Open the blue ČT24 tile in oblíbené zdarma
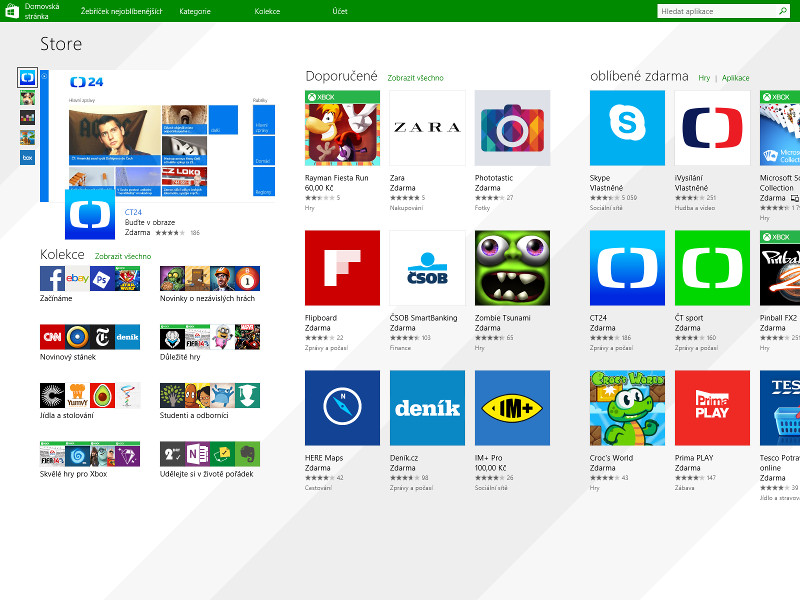 (628, 268)
